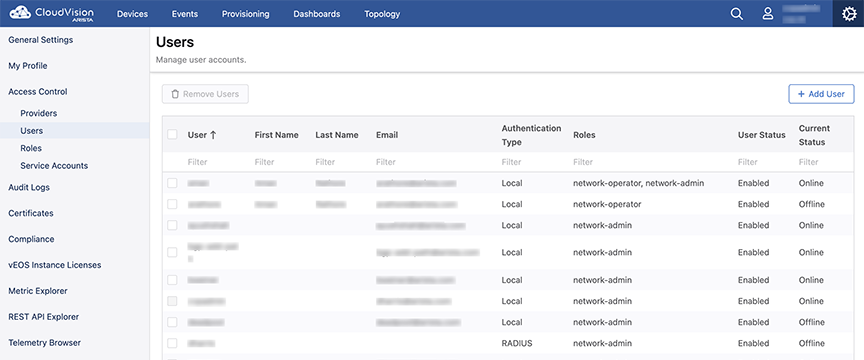Open Service Accounts in the sidebar
864x360 pixels.
click(54, 165)
